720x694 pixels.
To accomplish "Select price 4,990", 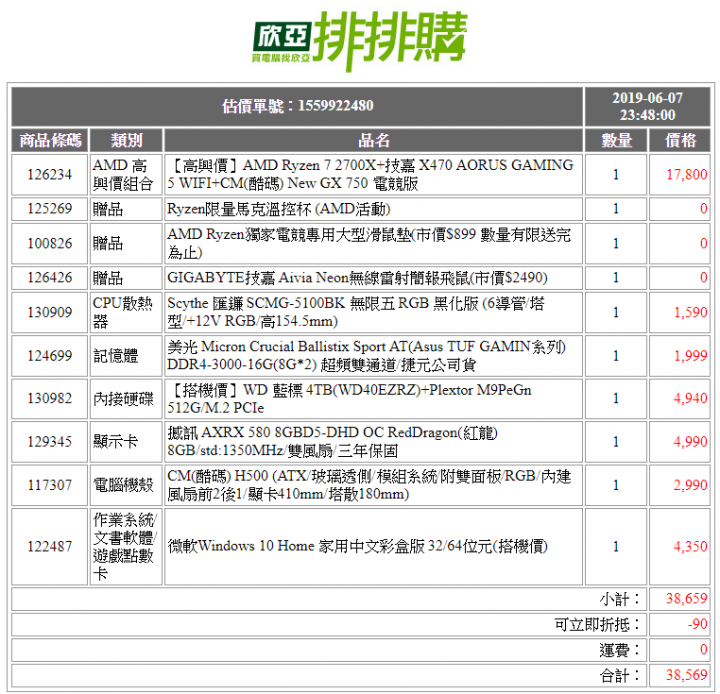I will [691, 441].
